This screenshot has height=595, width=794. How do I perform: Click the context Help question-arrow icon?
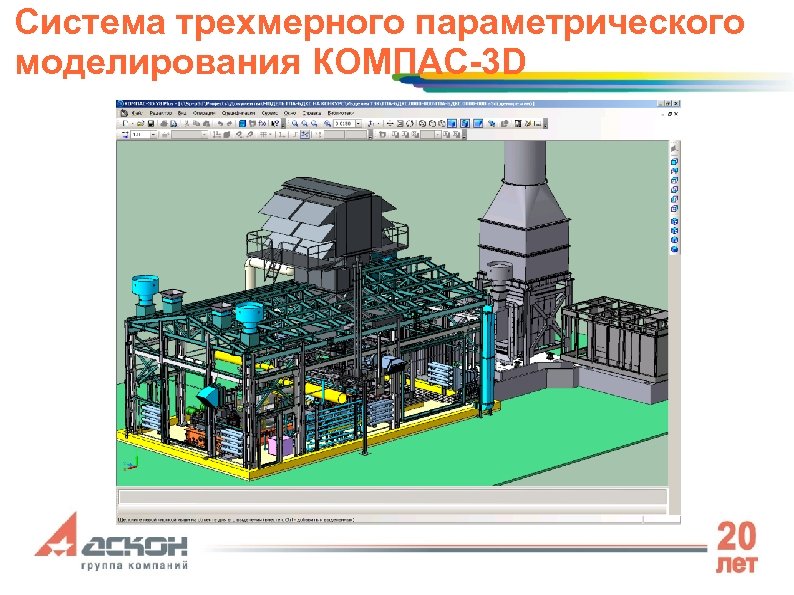click(x=275, y=124)
